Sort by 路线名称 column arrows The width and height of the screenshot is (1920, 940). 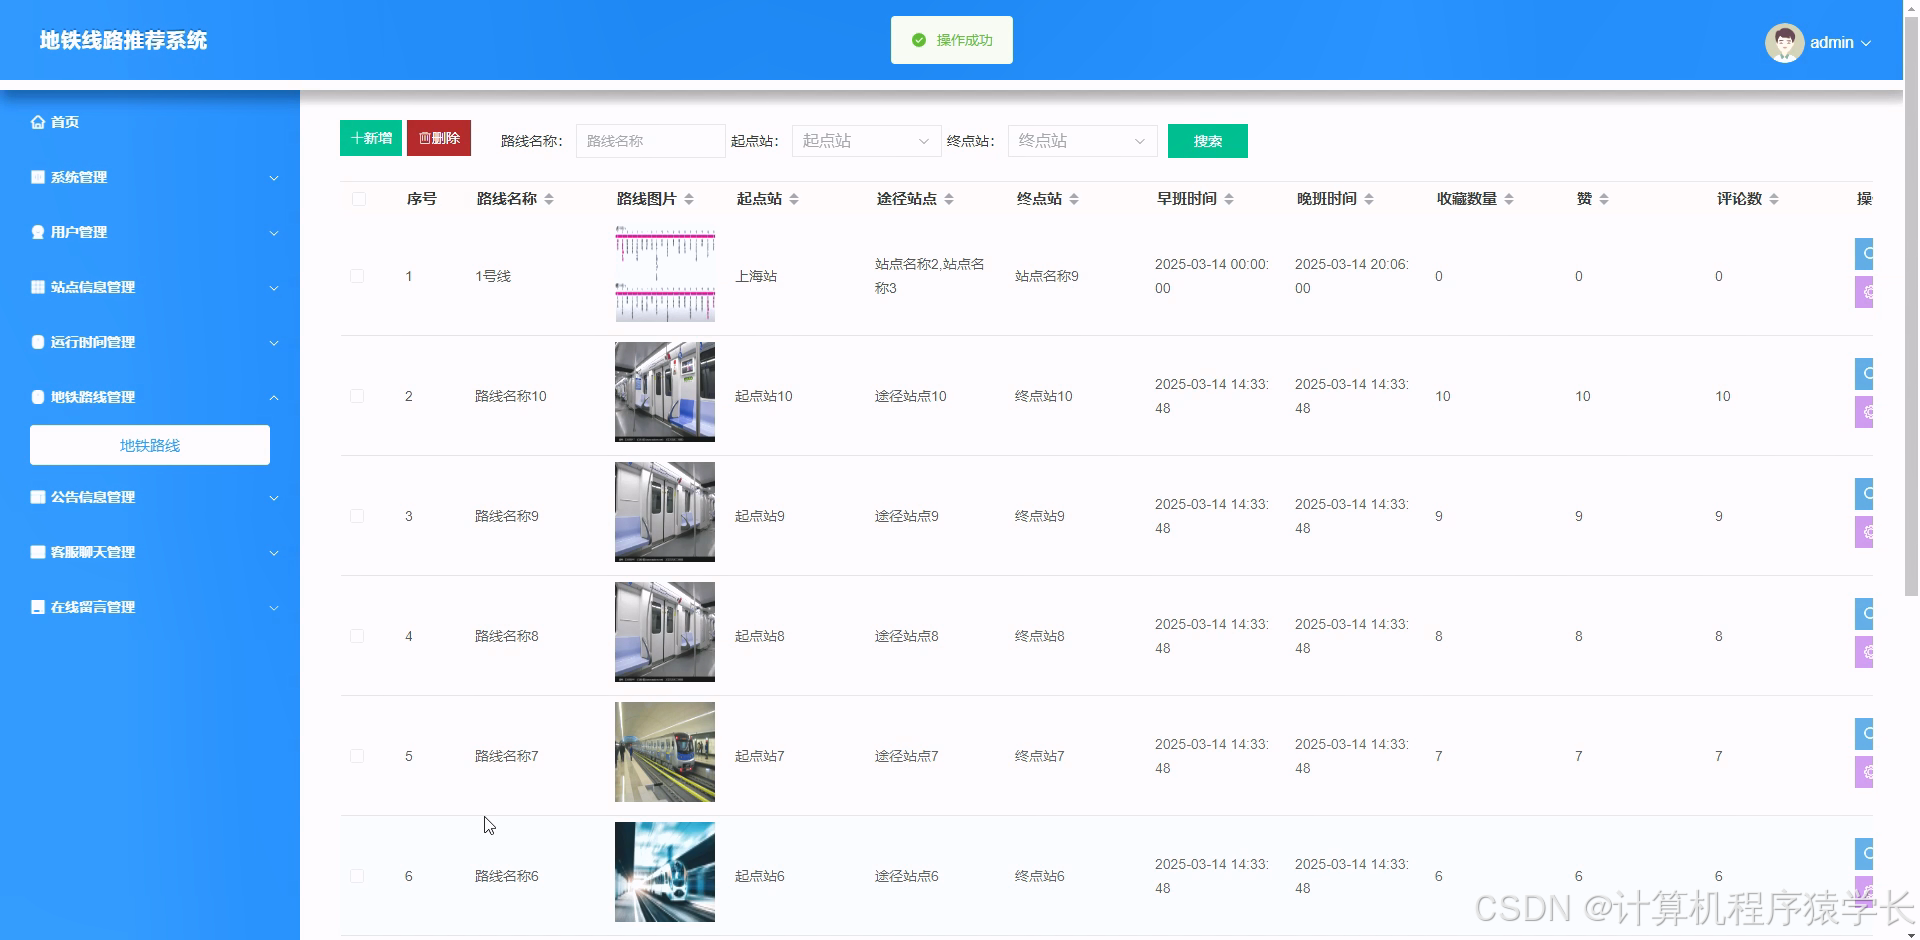[x=549, y=199]
